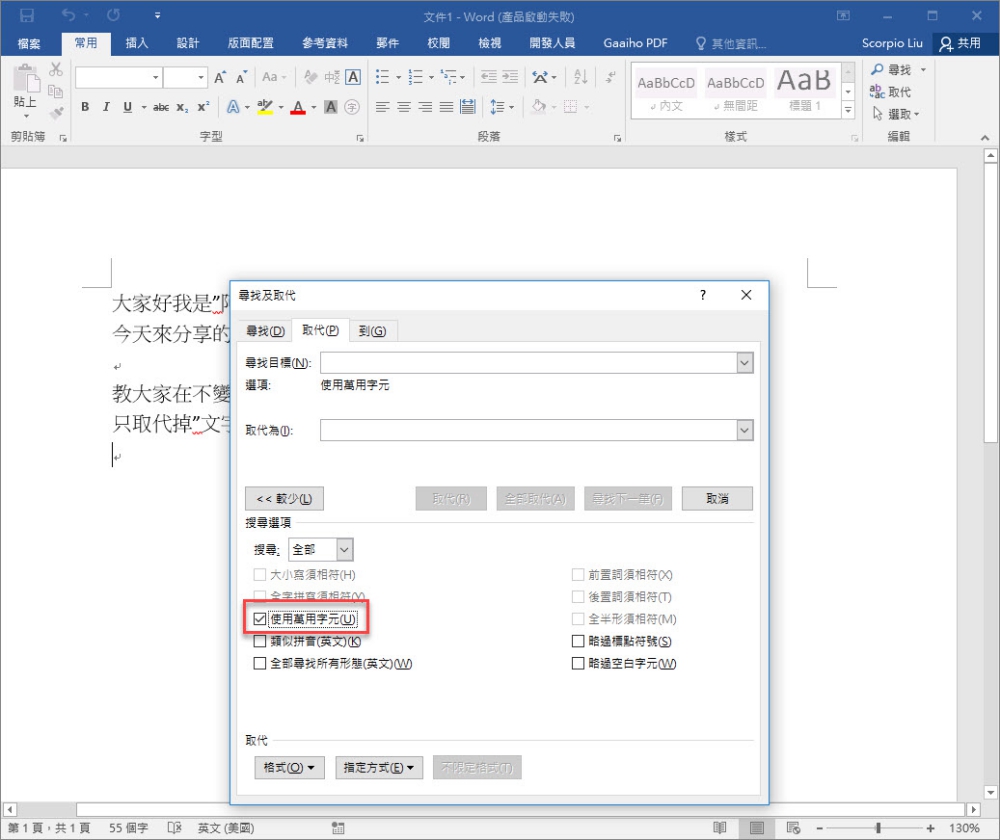This screenshot has width=1000, height=840.
Task: Toggle Underline formatting
Action: 128,107
